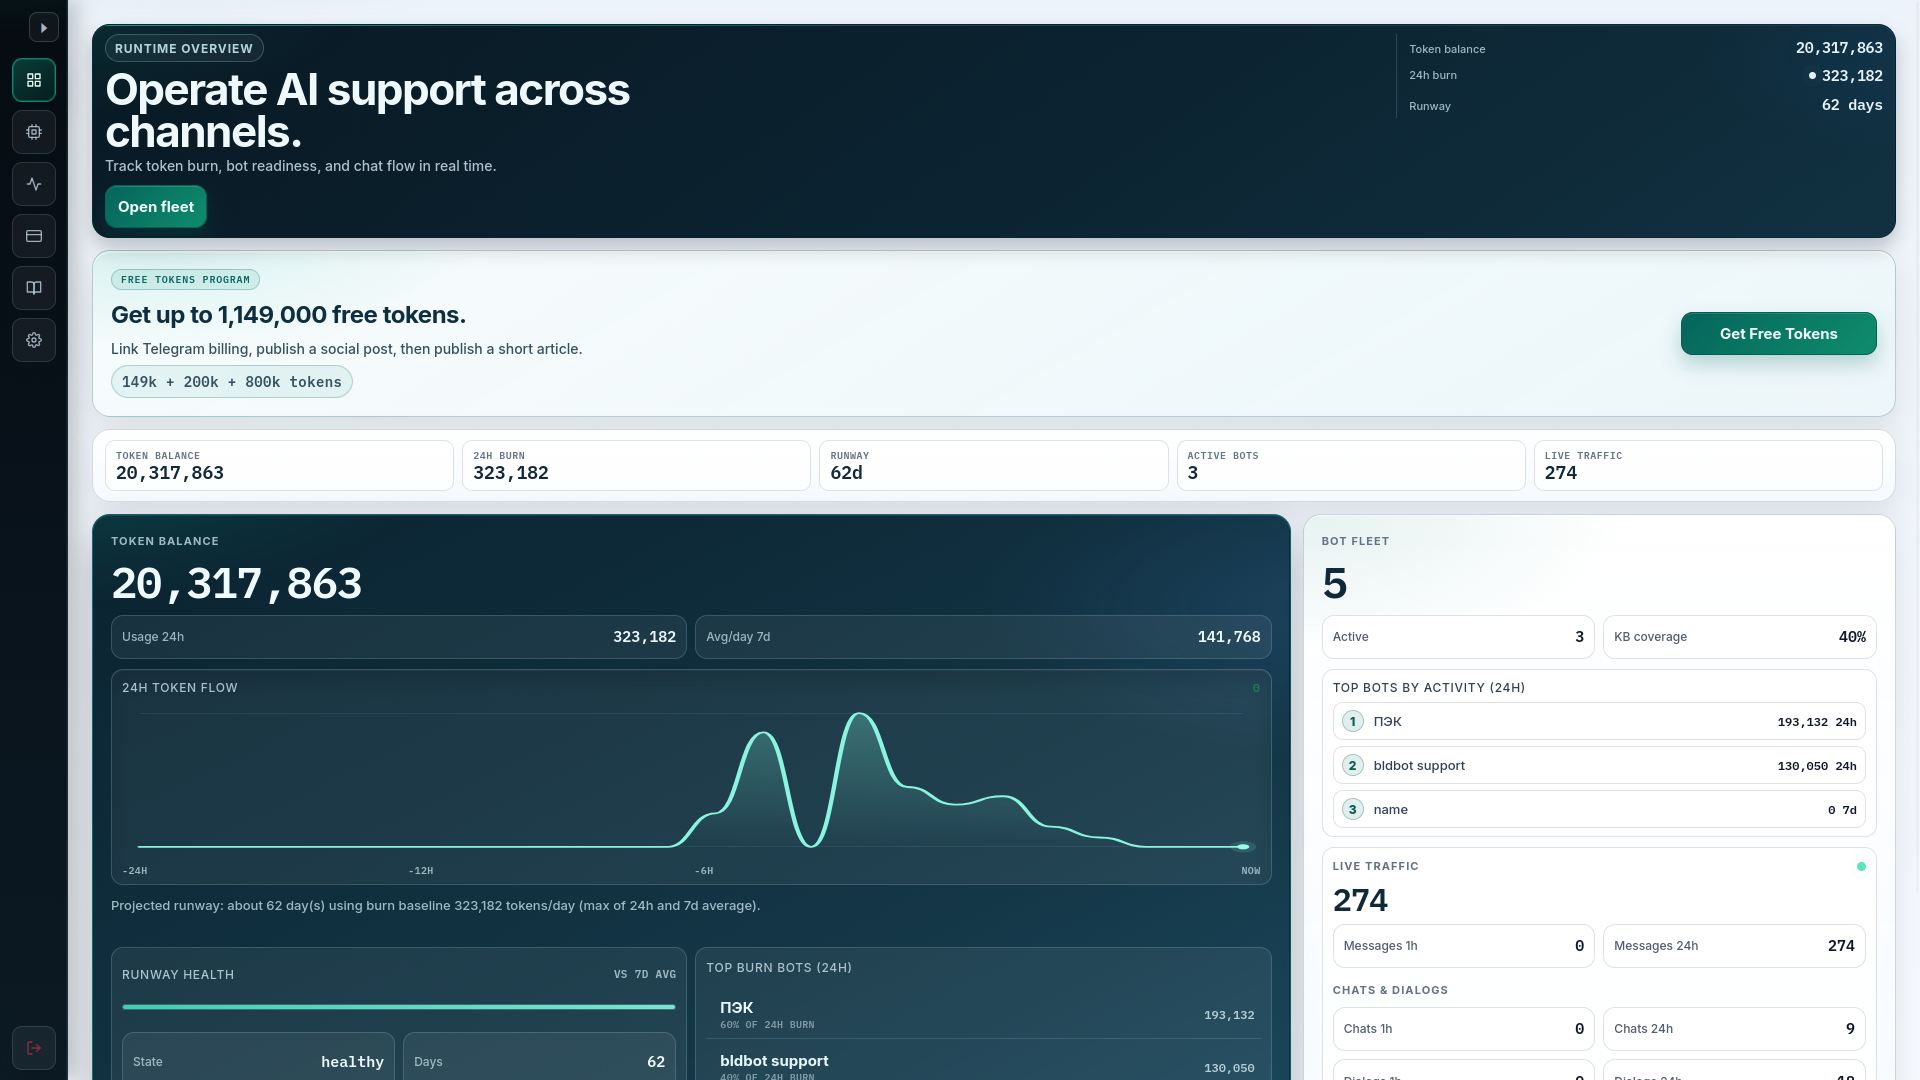The image size is (1920, 1080).
Task: Click the runway health progress bar
Action: (x=398, y=1007)
